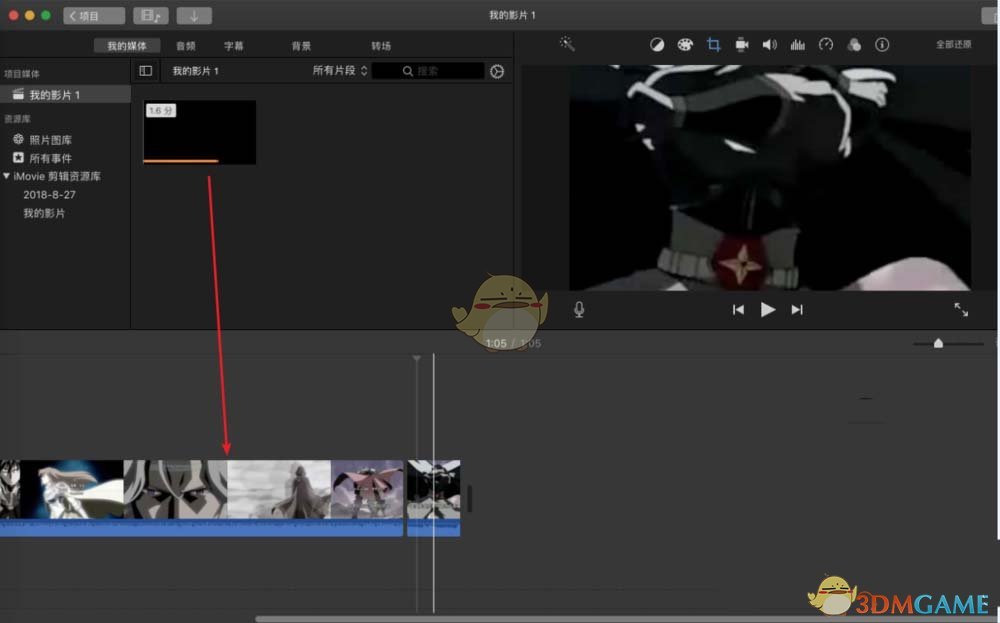Image resolution: width=1000 pixels, height=623 pixels.
Task: Click the media search field
Action: [x=428, y=71]
